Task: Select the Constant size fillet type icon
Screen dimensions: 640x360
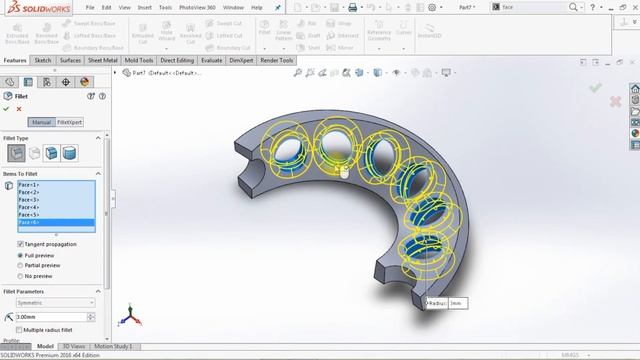Action: tap(16, 153)
